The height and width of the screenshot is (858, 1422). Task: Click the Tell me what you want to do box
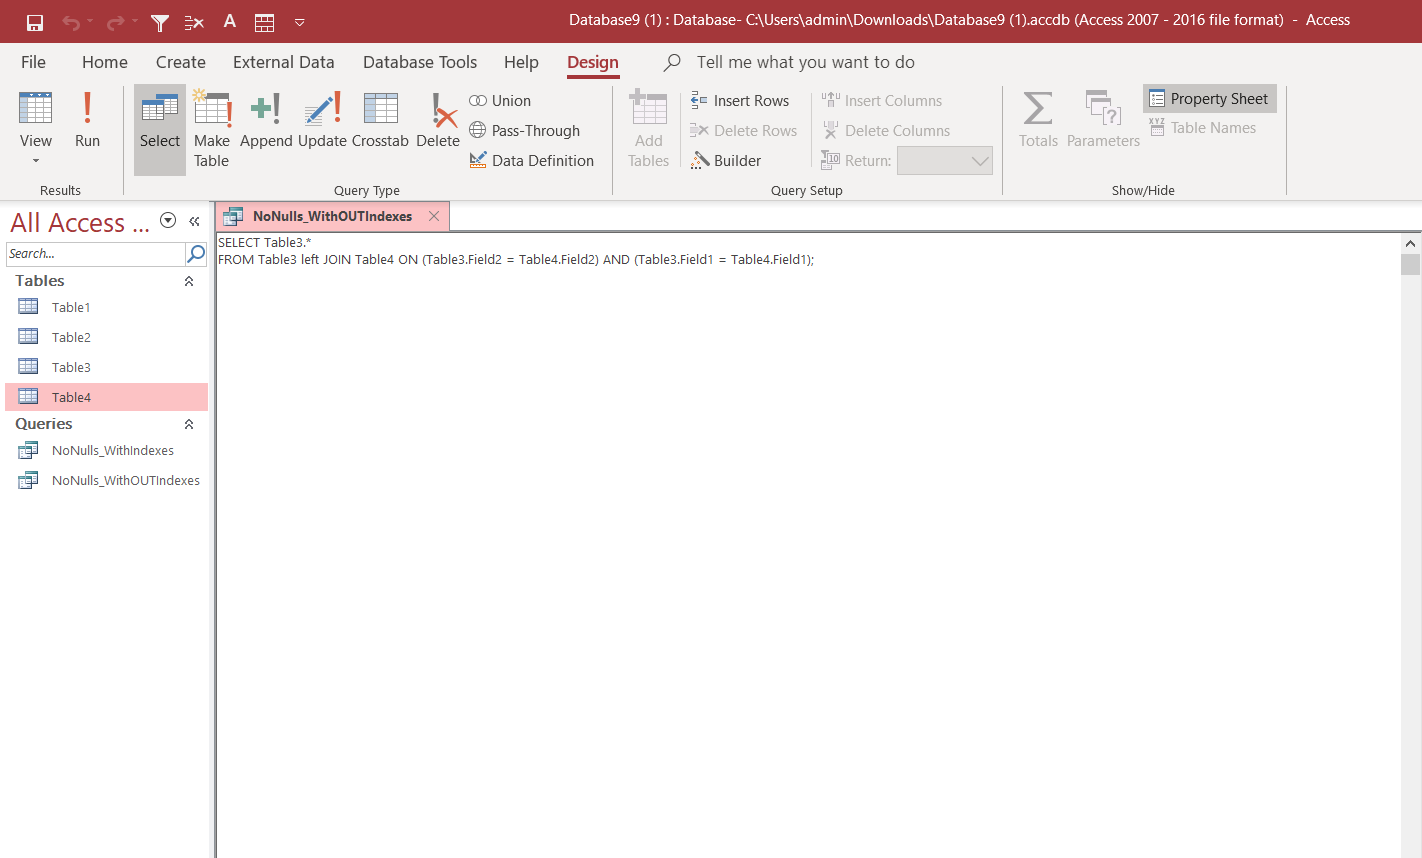(805, 62)
